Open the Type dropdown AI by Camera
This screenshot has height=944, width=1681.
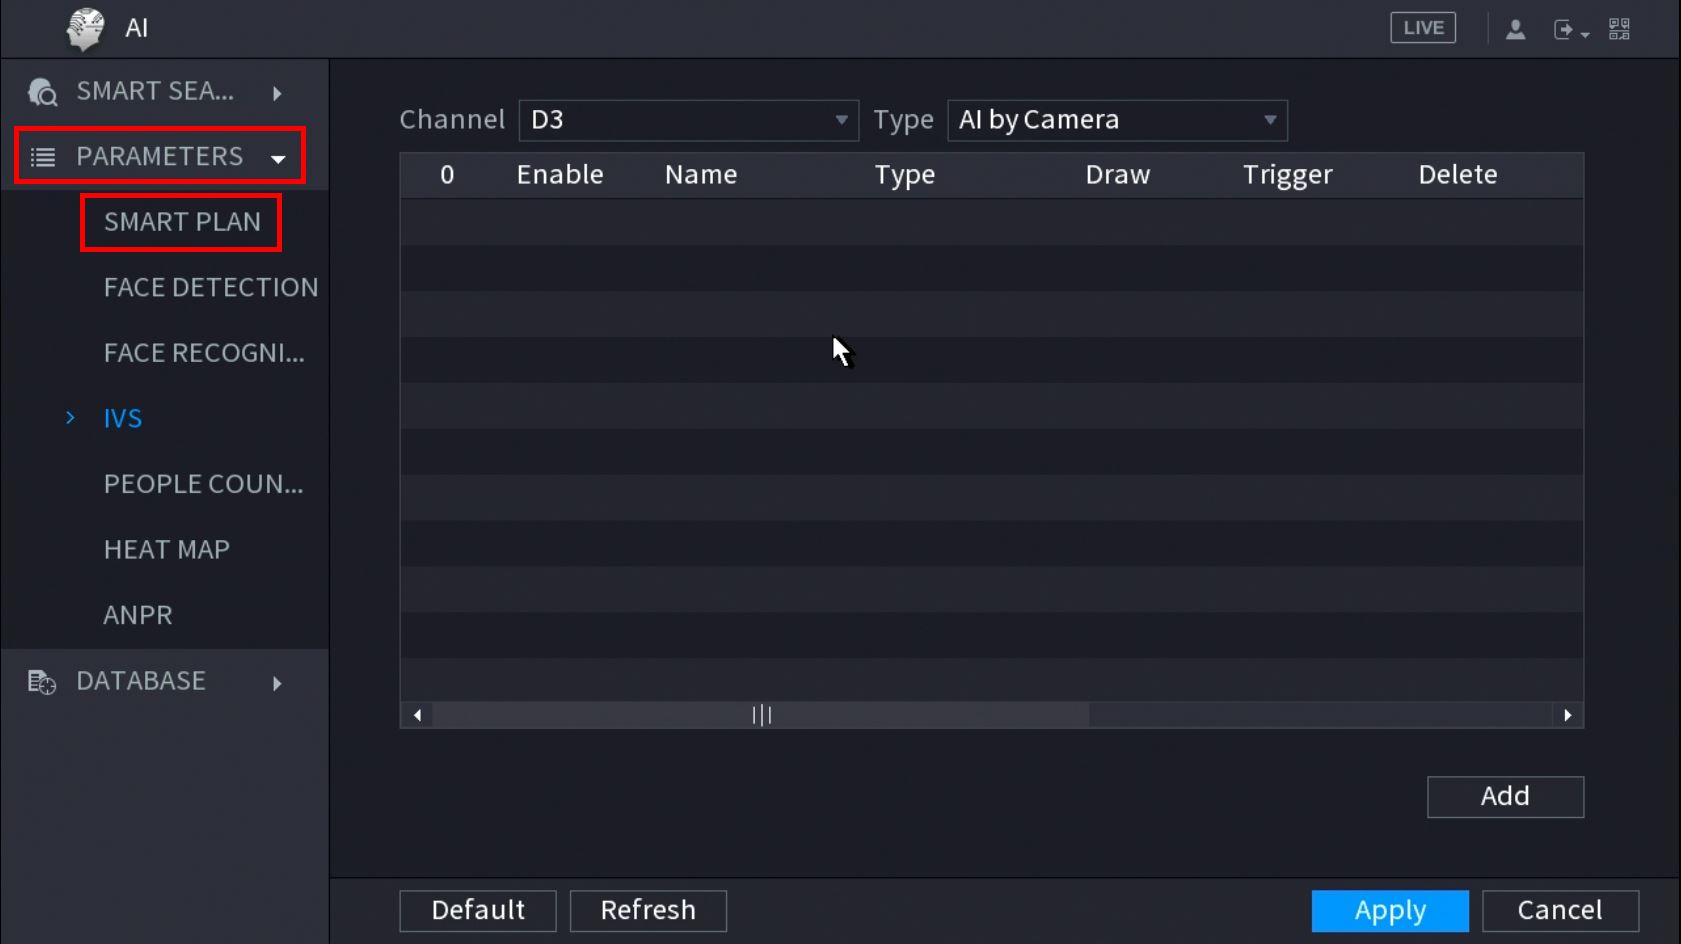pos(1116,120)
